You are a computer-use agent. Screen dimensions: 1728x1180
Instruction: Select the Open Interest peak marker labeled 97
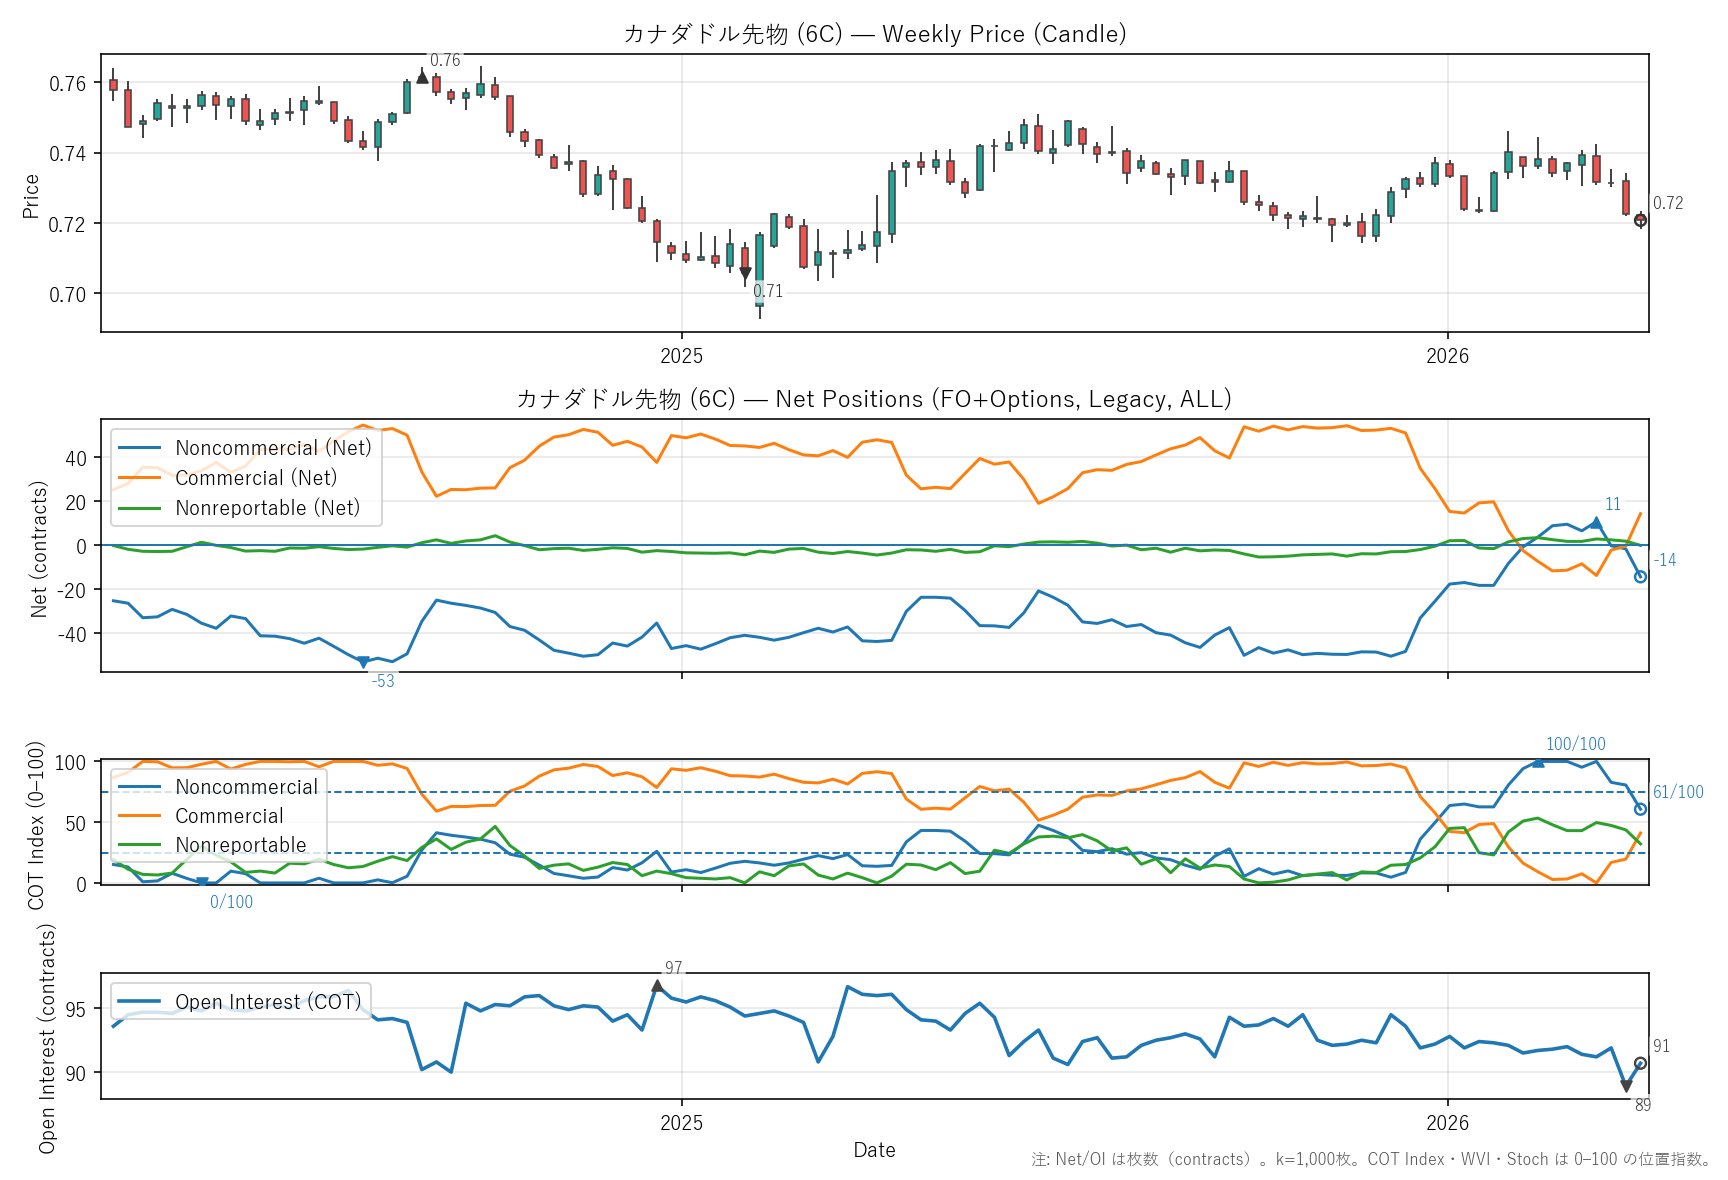coord(657,986)
